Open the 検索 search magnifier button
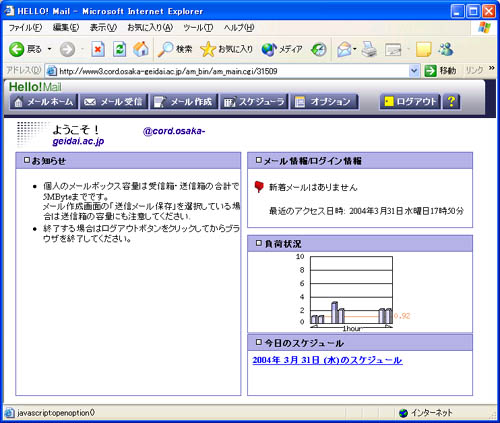Viewport: 500px width, 423px height. tap(175, 49)
